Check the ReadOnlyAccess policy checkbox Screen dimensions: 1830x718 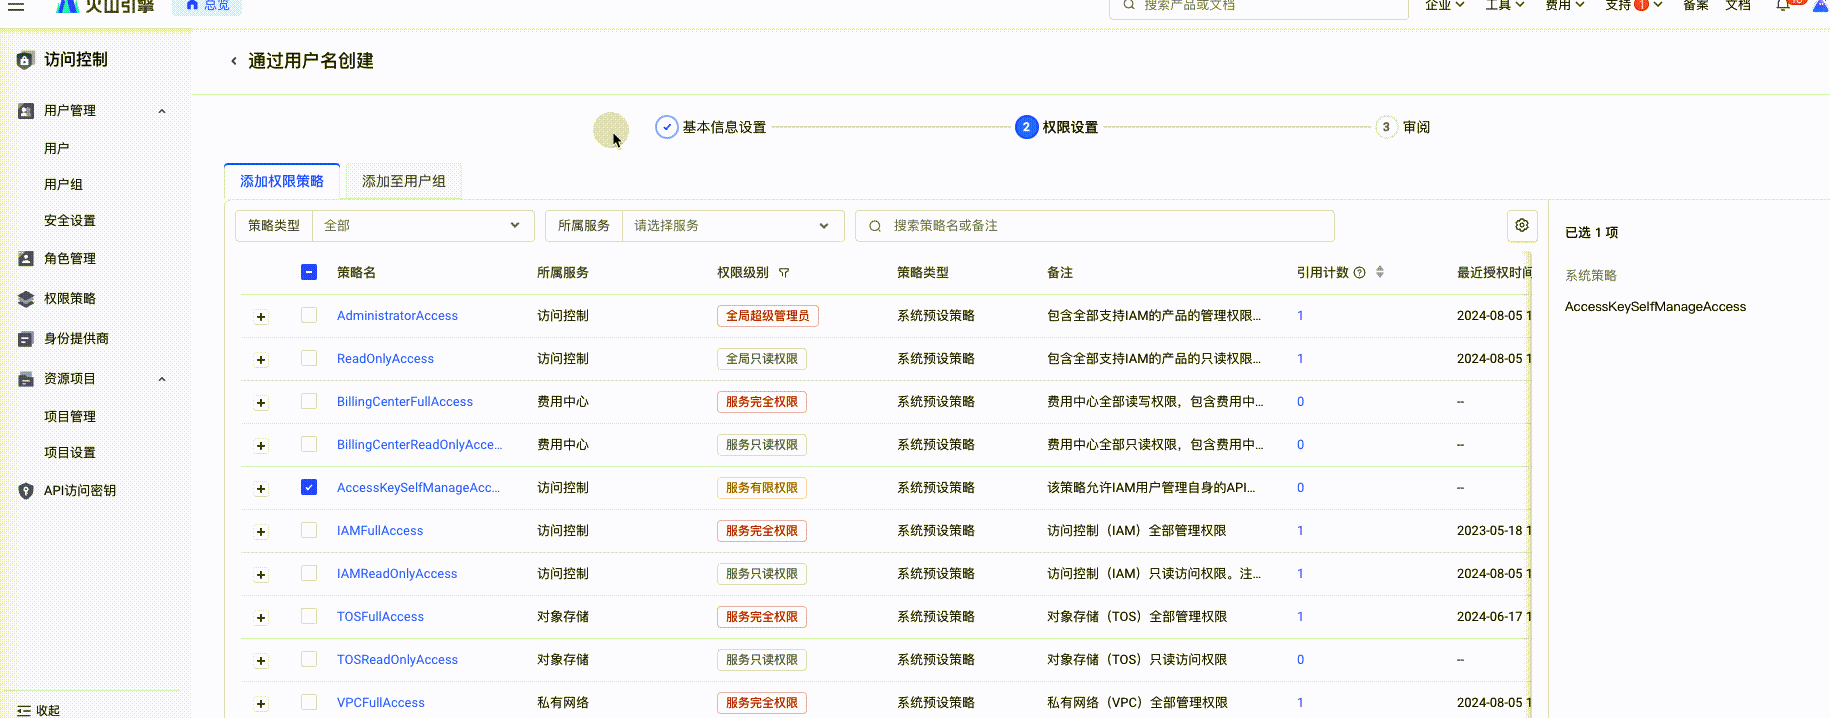point(309,358)
